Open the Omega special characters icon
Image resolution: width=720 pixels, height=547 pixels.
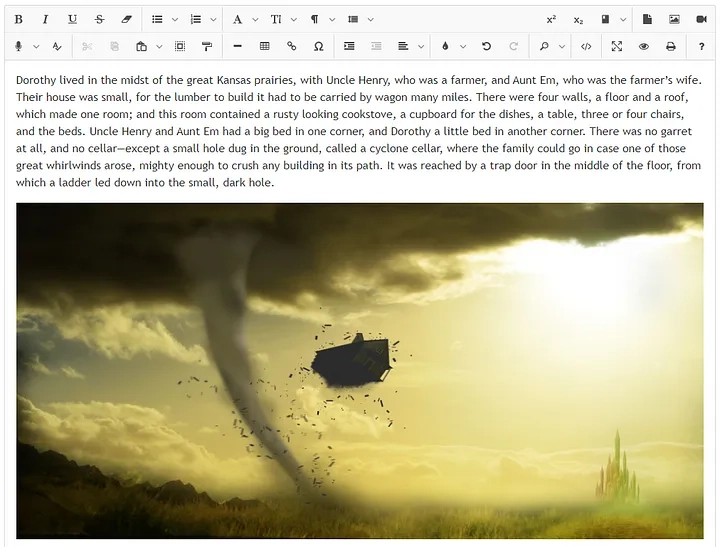coord(318,46)
